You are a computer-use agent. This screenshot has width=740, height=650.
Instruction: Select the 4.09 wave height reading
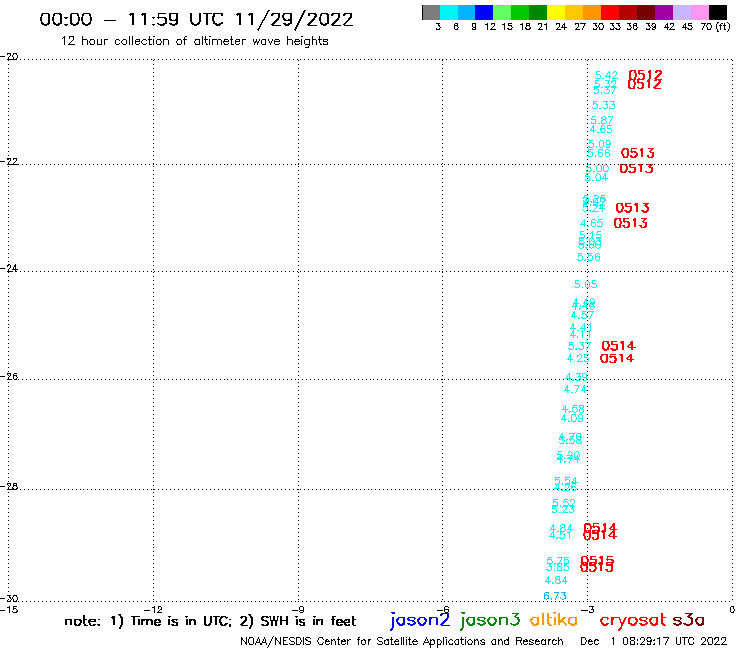tap(572, 418)
